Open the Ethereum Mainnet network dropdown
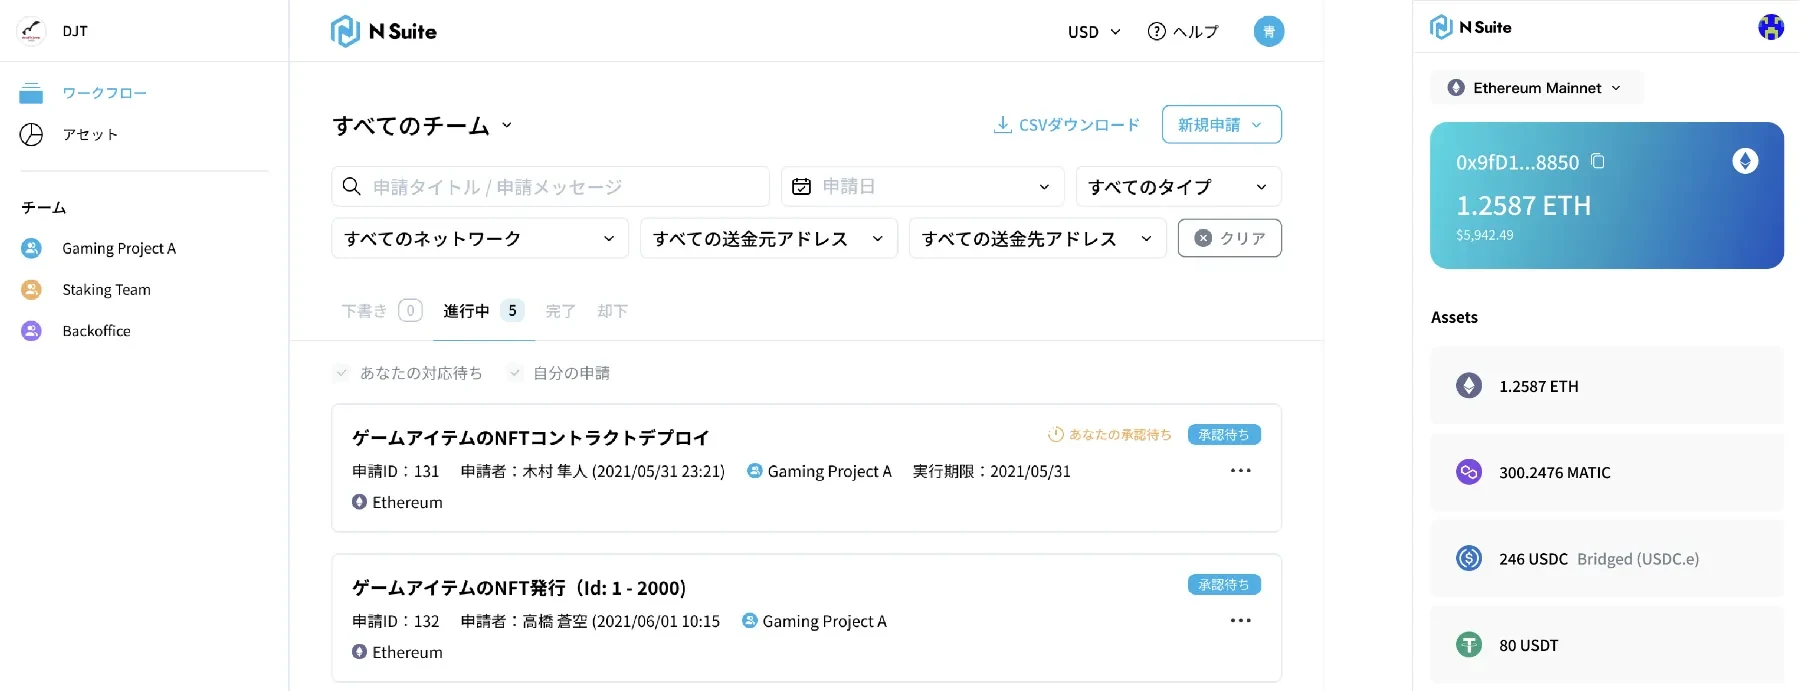Image resolution: width=1800 pixels, height=691 pixels. point(1536,88)
